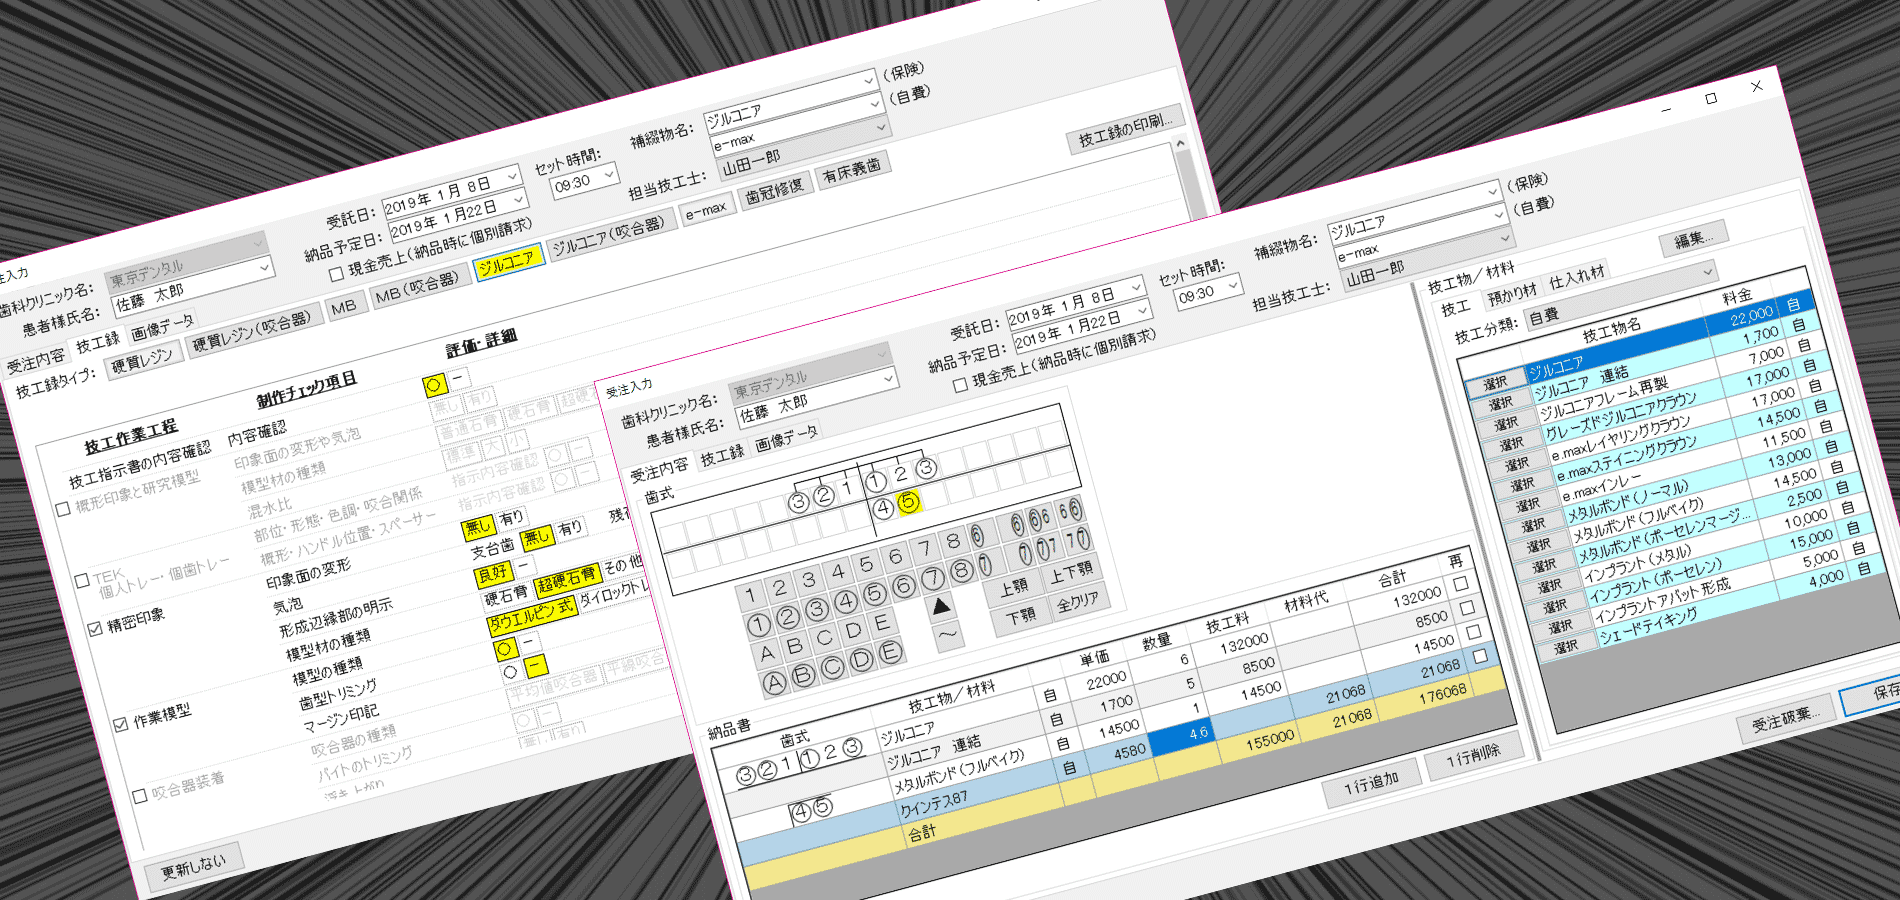Screen dimensions: 1900x900
Task: Select the yellow highlighted tooth 5 in chart
Action: coord(908,502)
